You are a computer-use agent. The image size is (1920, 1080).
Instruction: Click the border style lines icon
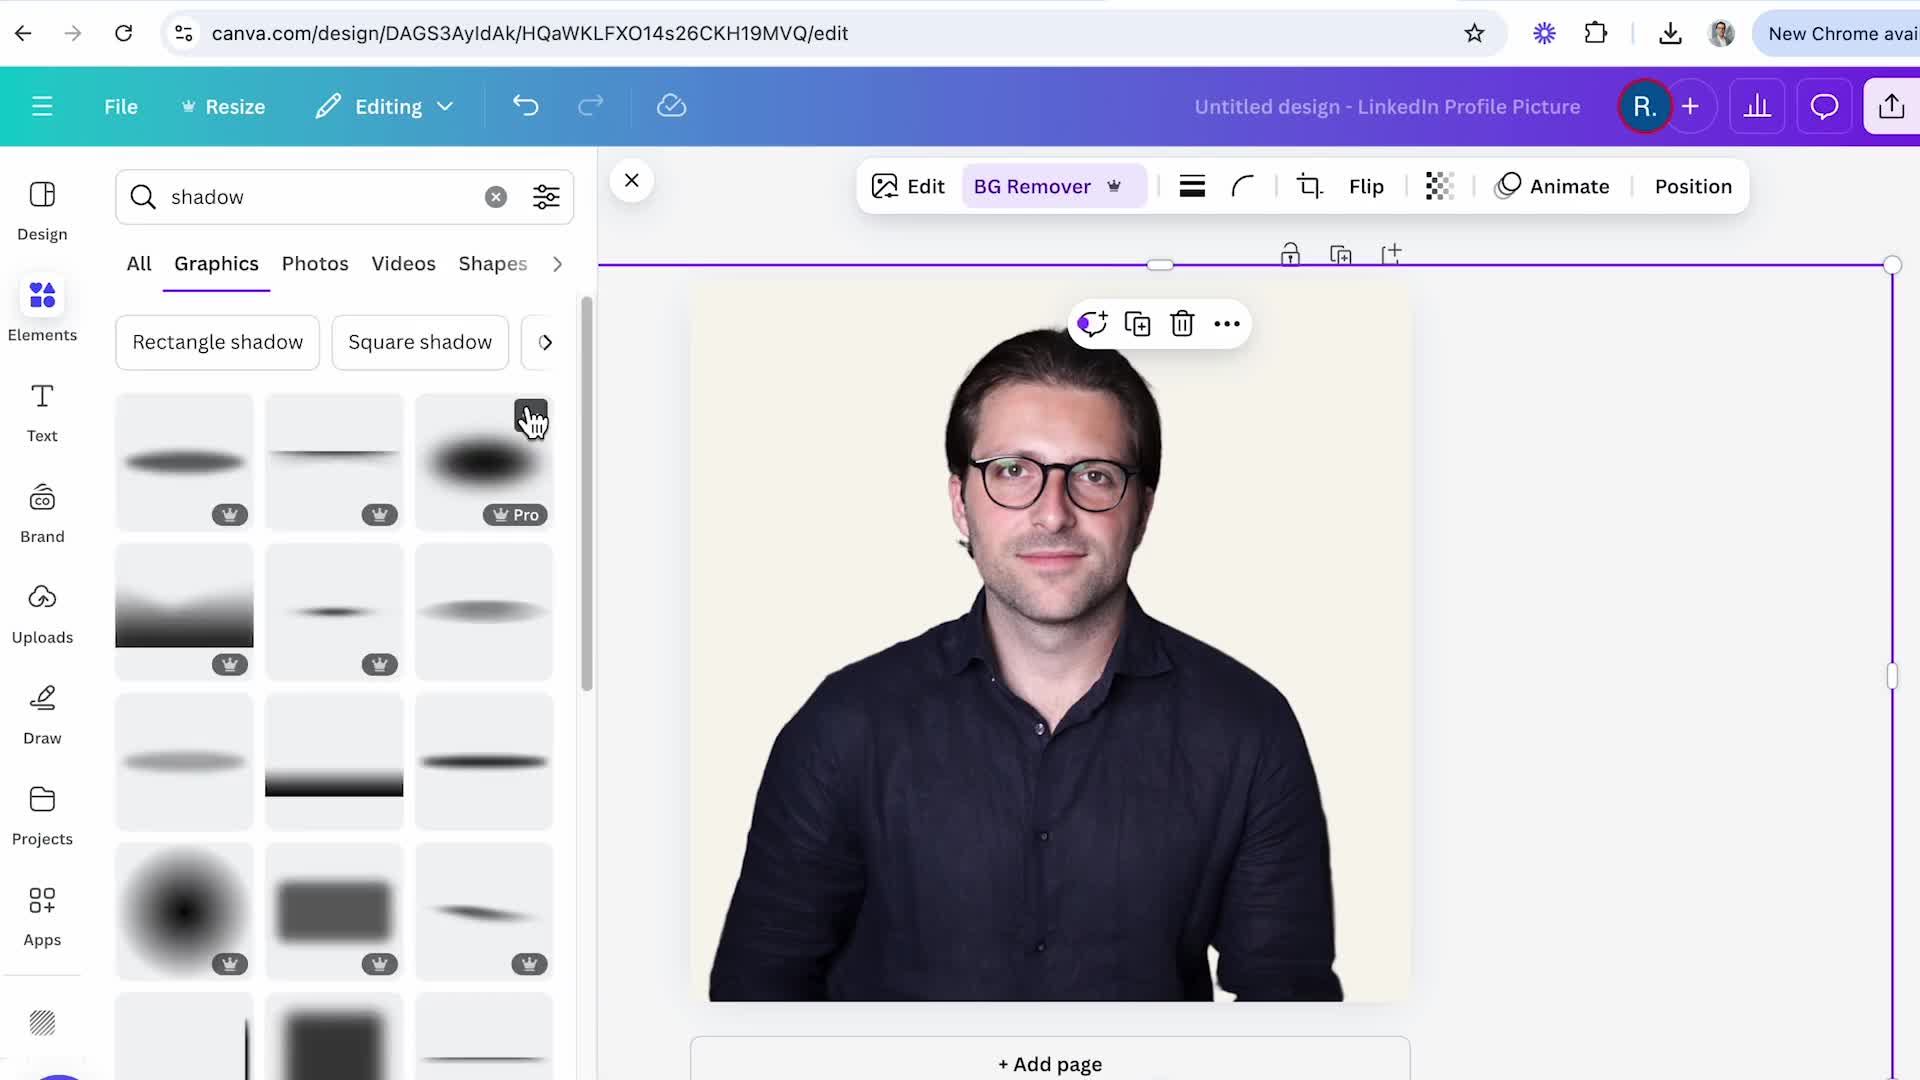tap(1191, 186)
